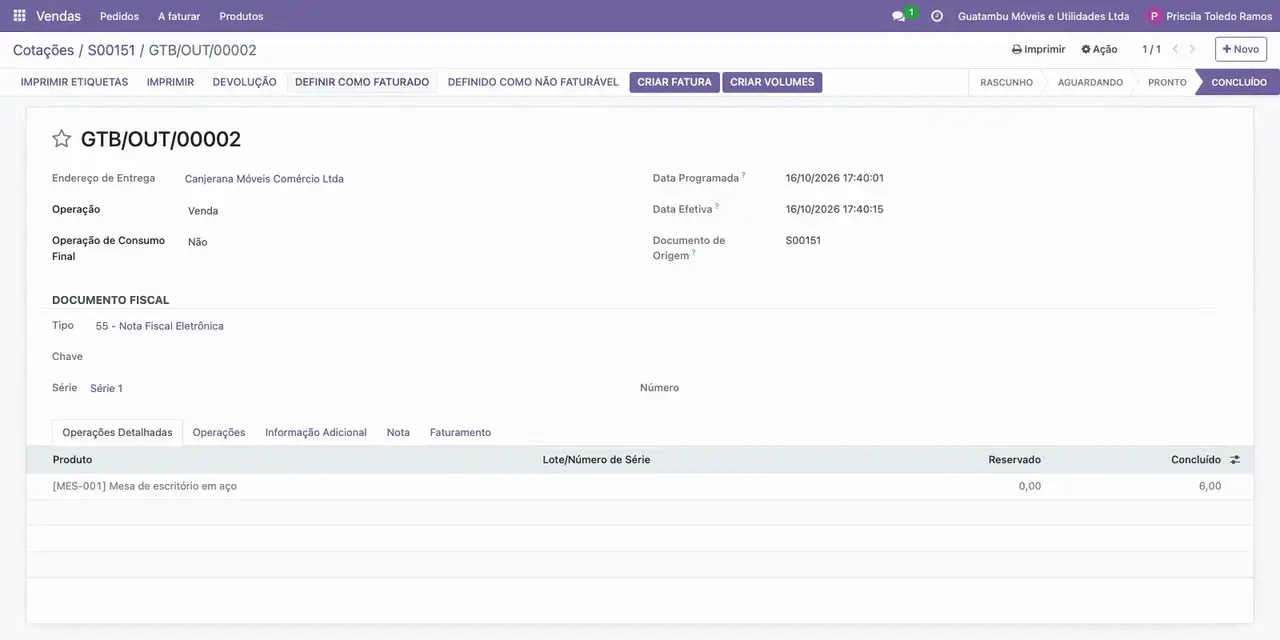1280x640 pixels.
Task: Open column options icon in table header
Action: pos(1235,460)
